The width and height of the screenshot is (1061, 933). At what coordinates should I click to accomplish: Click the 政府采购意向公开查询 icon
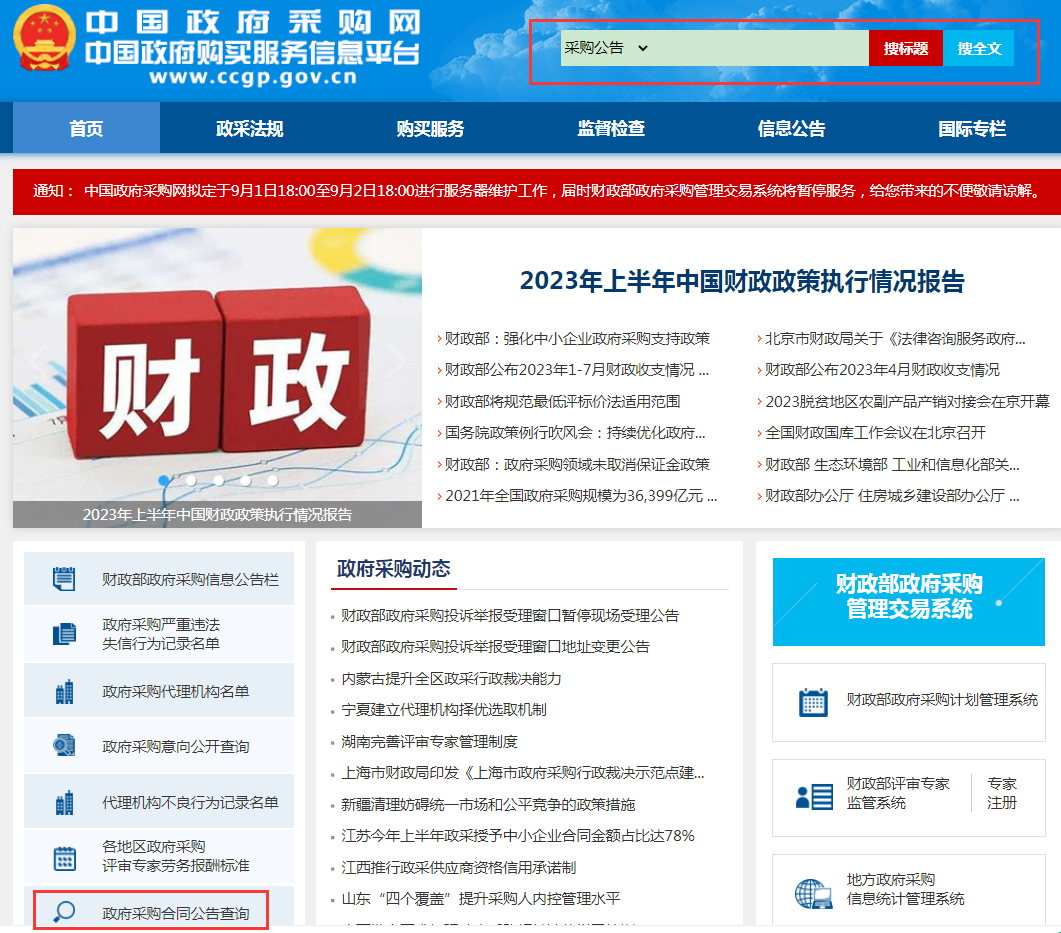click(x=64, y=746)
